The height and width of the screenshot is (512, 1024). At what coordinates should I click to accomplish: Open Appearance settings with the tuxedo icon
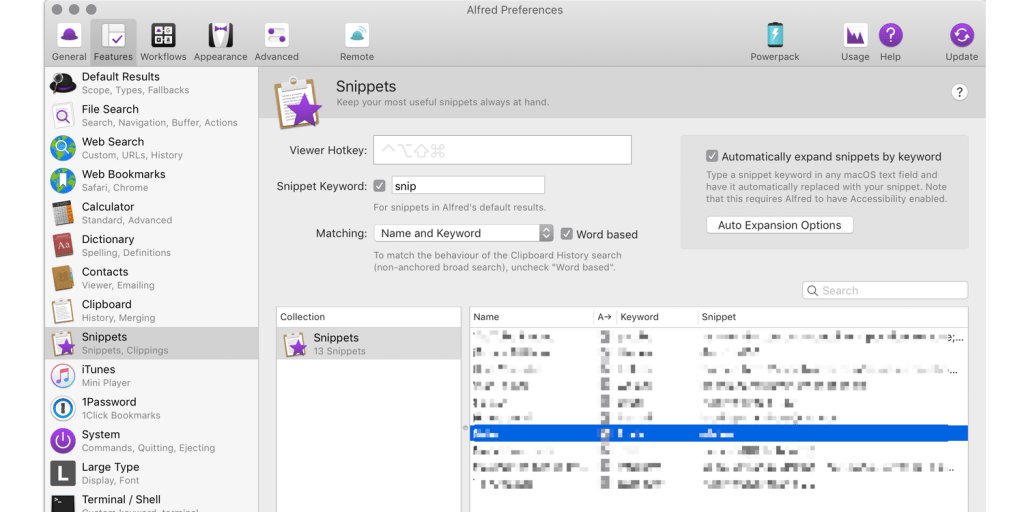coord(220,42)
